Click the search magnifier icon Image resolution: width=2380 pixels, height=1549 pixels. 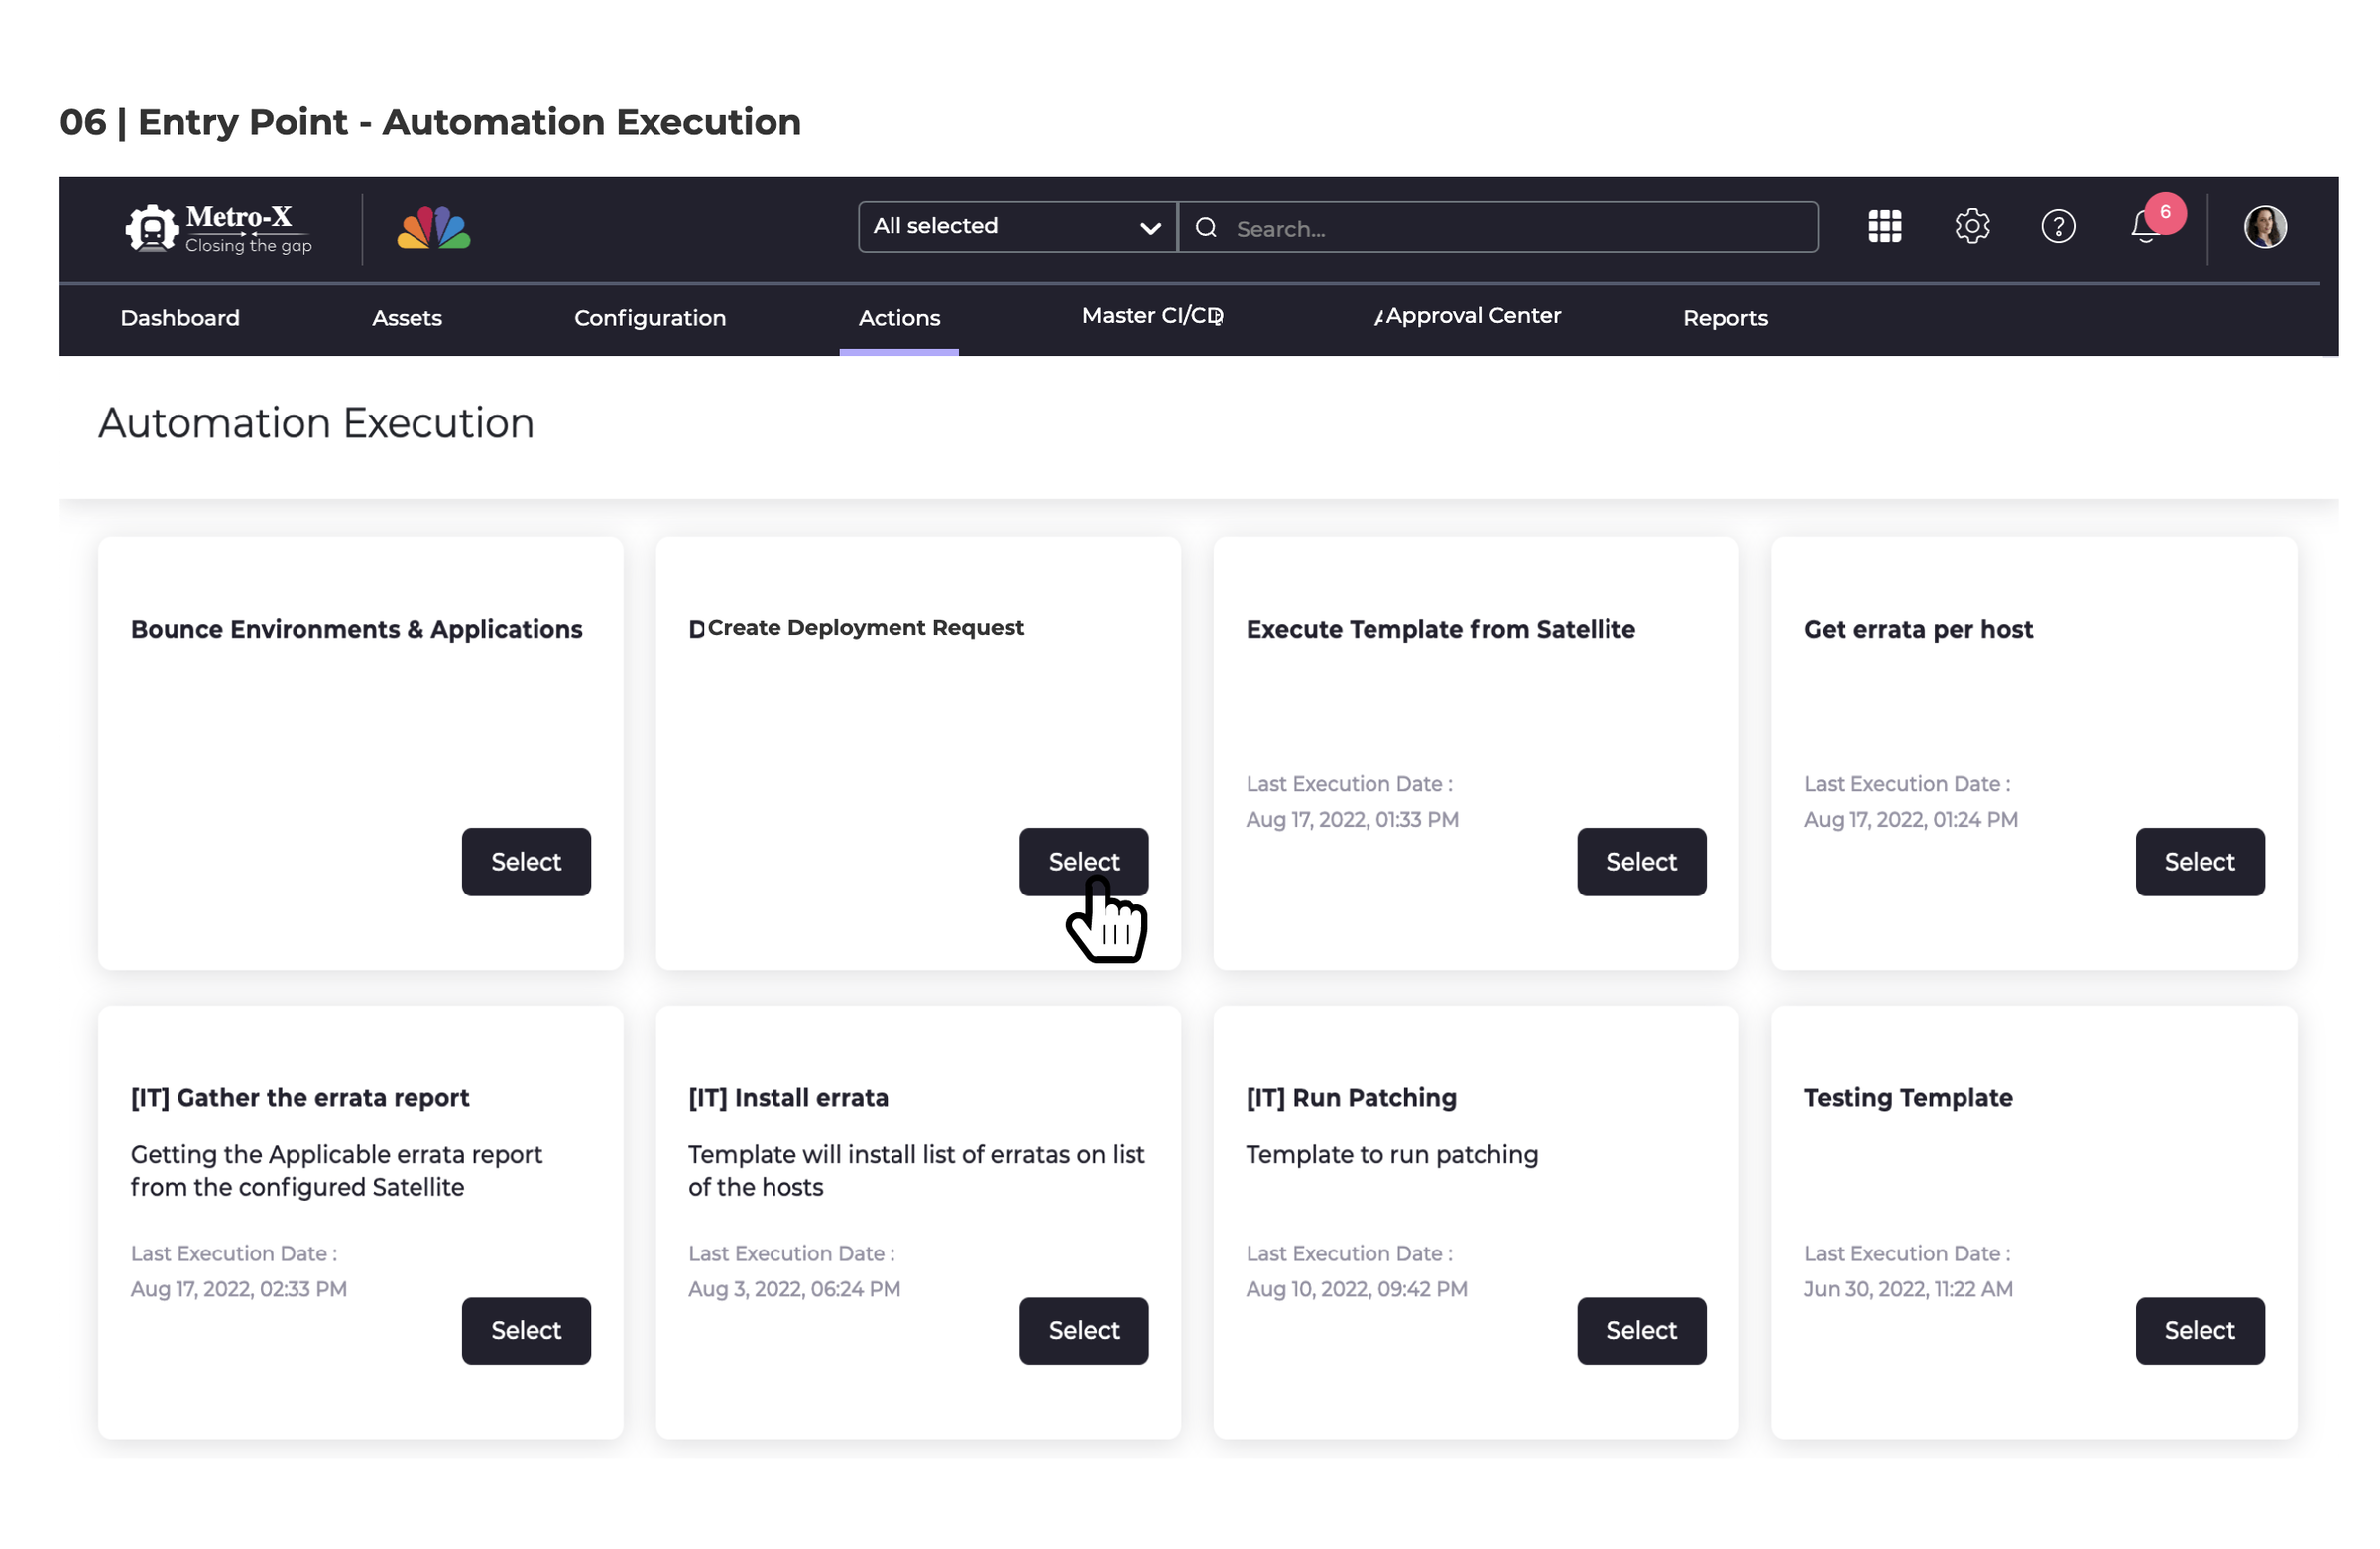point(1206,228)
